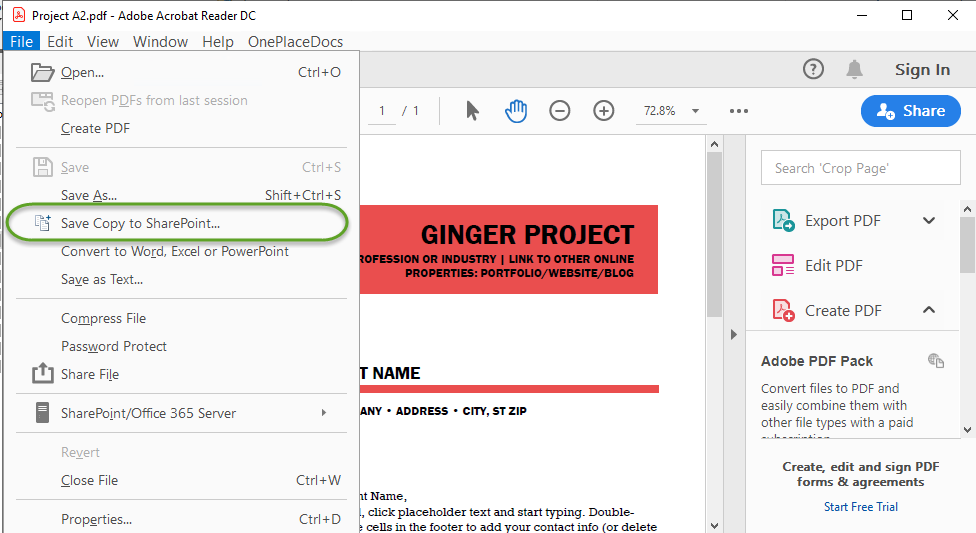This screenshot has width=976, height=533.
Task: Open zoom level dropdown arrow
Action: coord(695,111)
